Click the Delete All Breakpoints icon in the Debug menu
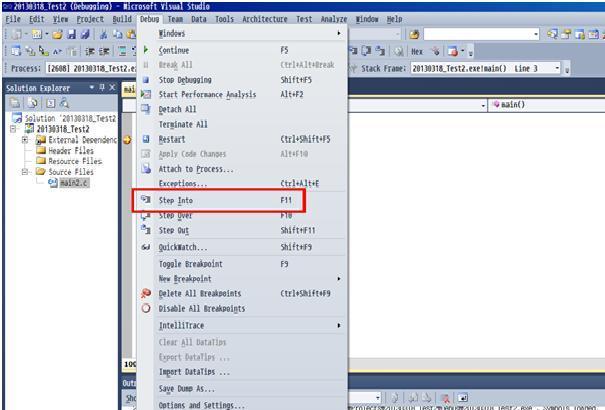 146,294
